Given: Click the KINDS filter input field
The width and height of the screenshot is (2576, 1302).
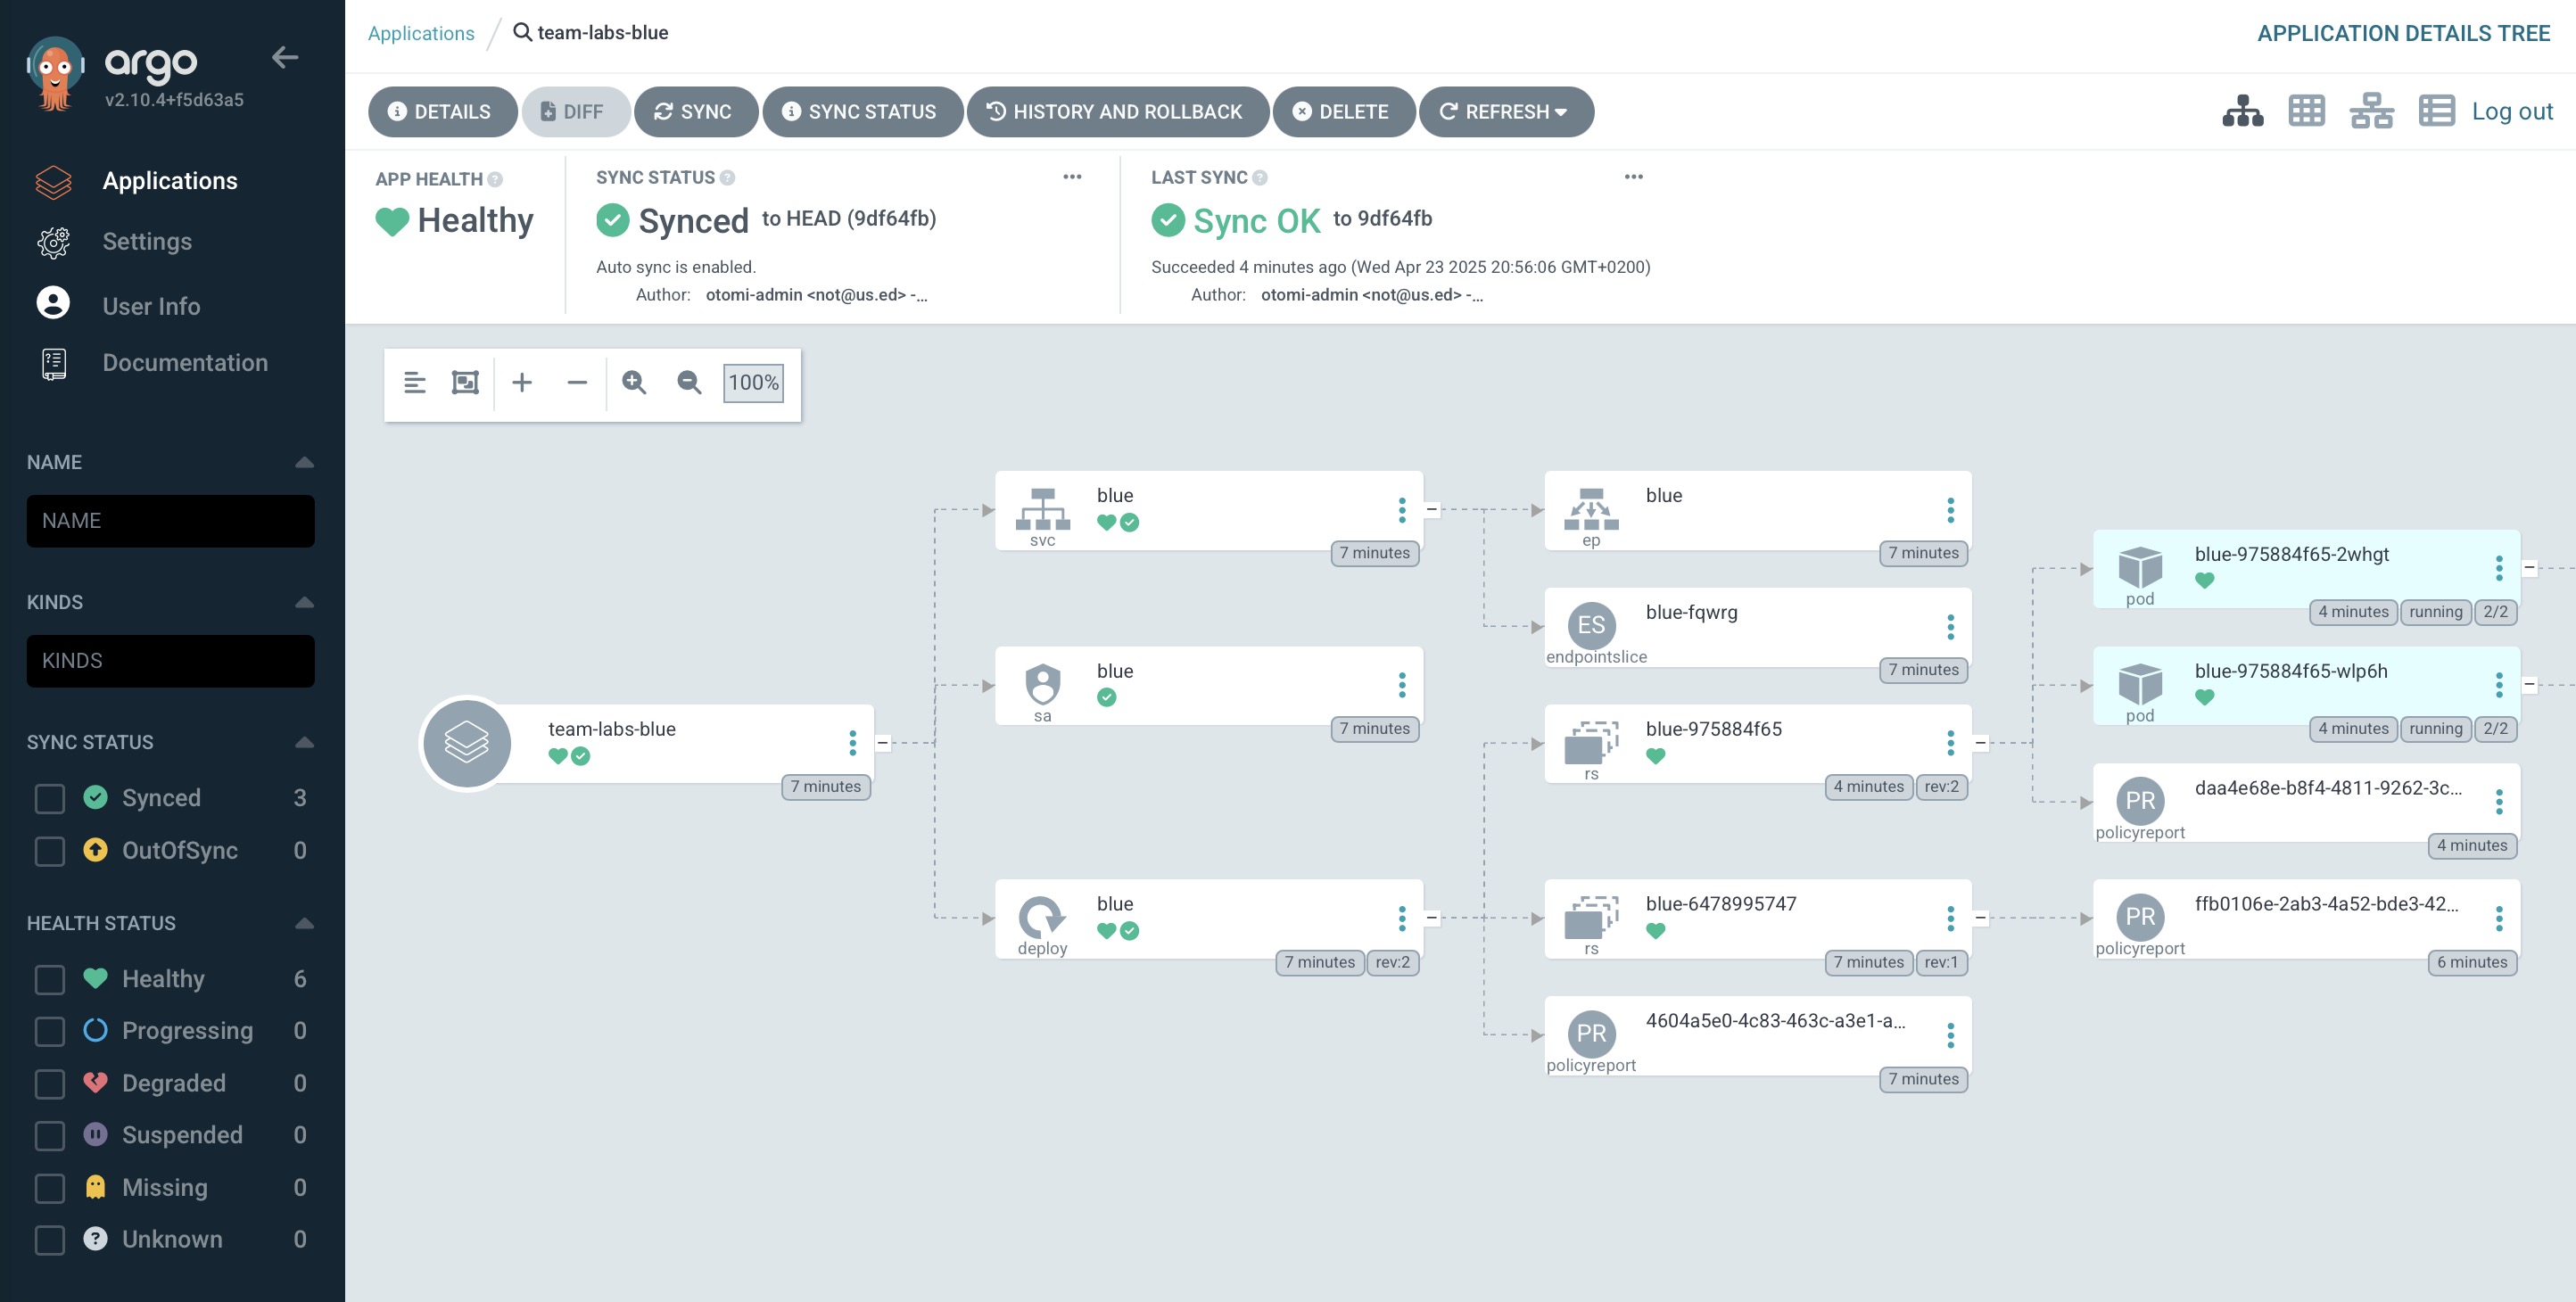Looking at the screenshot, I should pyautogui.click(x=170, y=661).
